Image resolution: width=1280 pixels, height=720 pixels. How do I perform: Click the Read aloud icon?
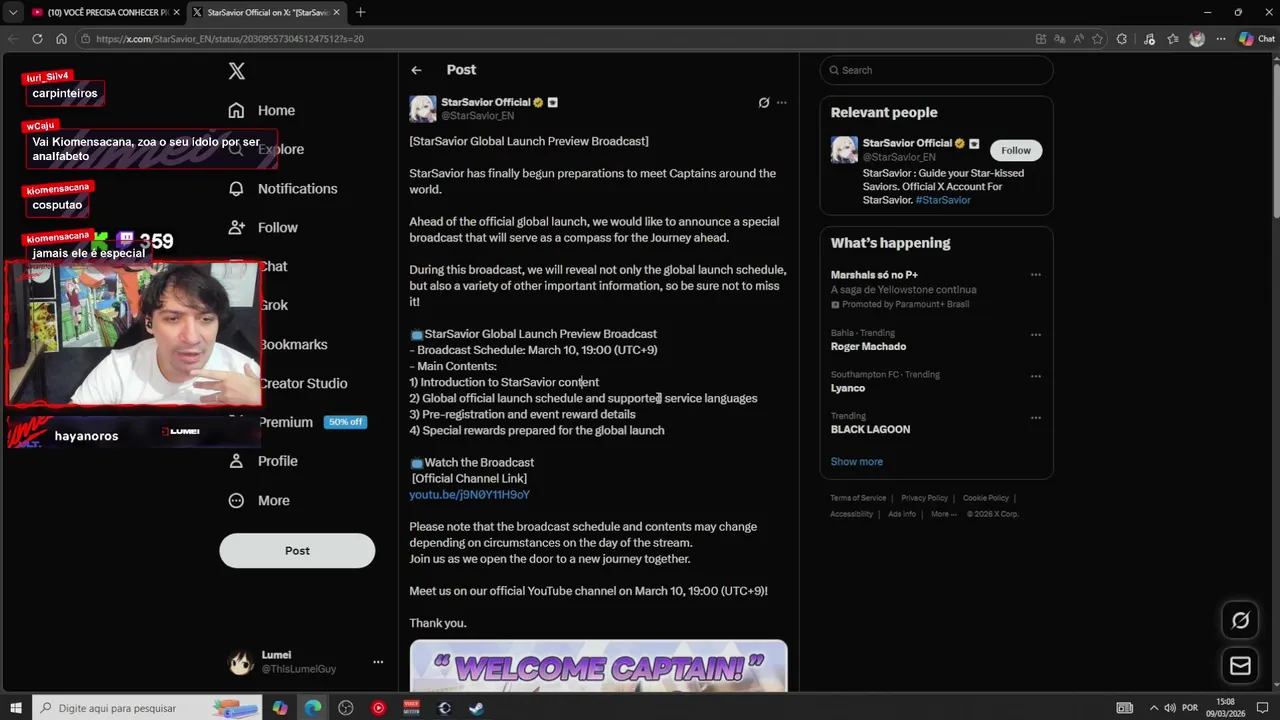pos(1079,39)
